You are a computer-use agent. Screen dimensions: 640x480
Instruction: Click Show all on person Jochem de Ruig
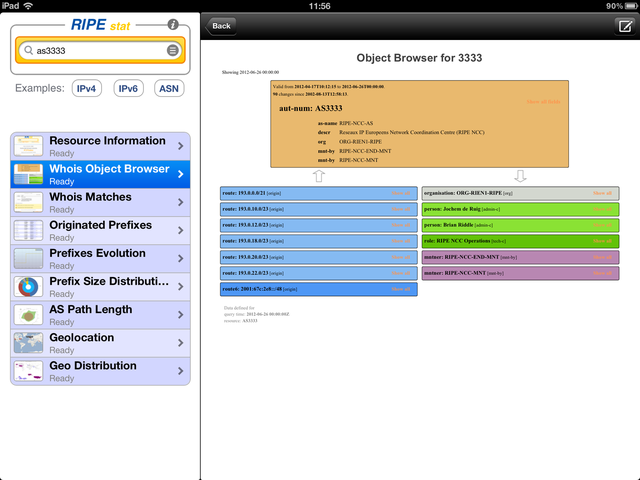602,209
